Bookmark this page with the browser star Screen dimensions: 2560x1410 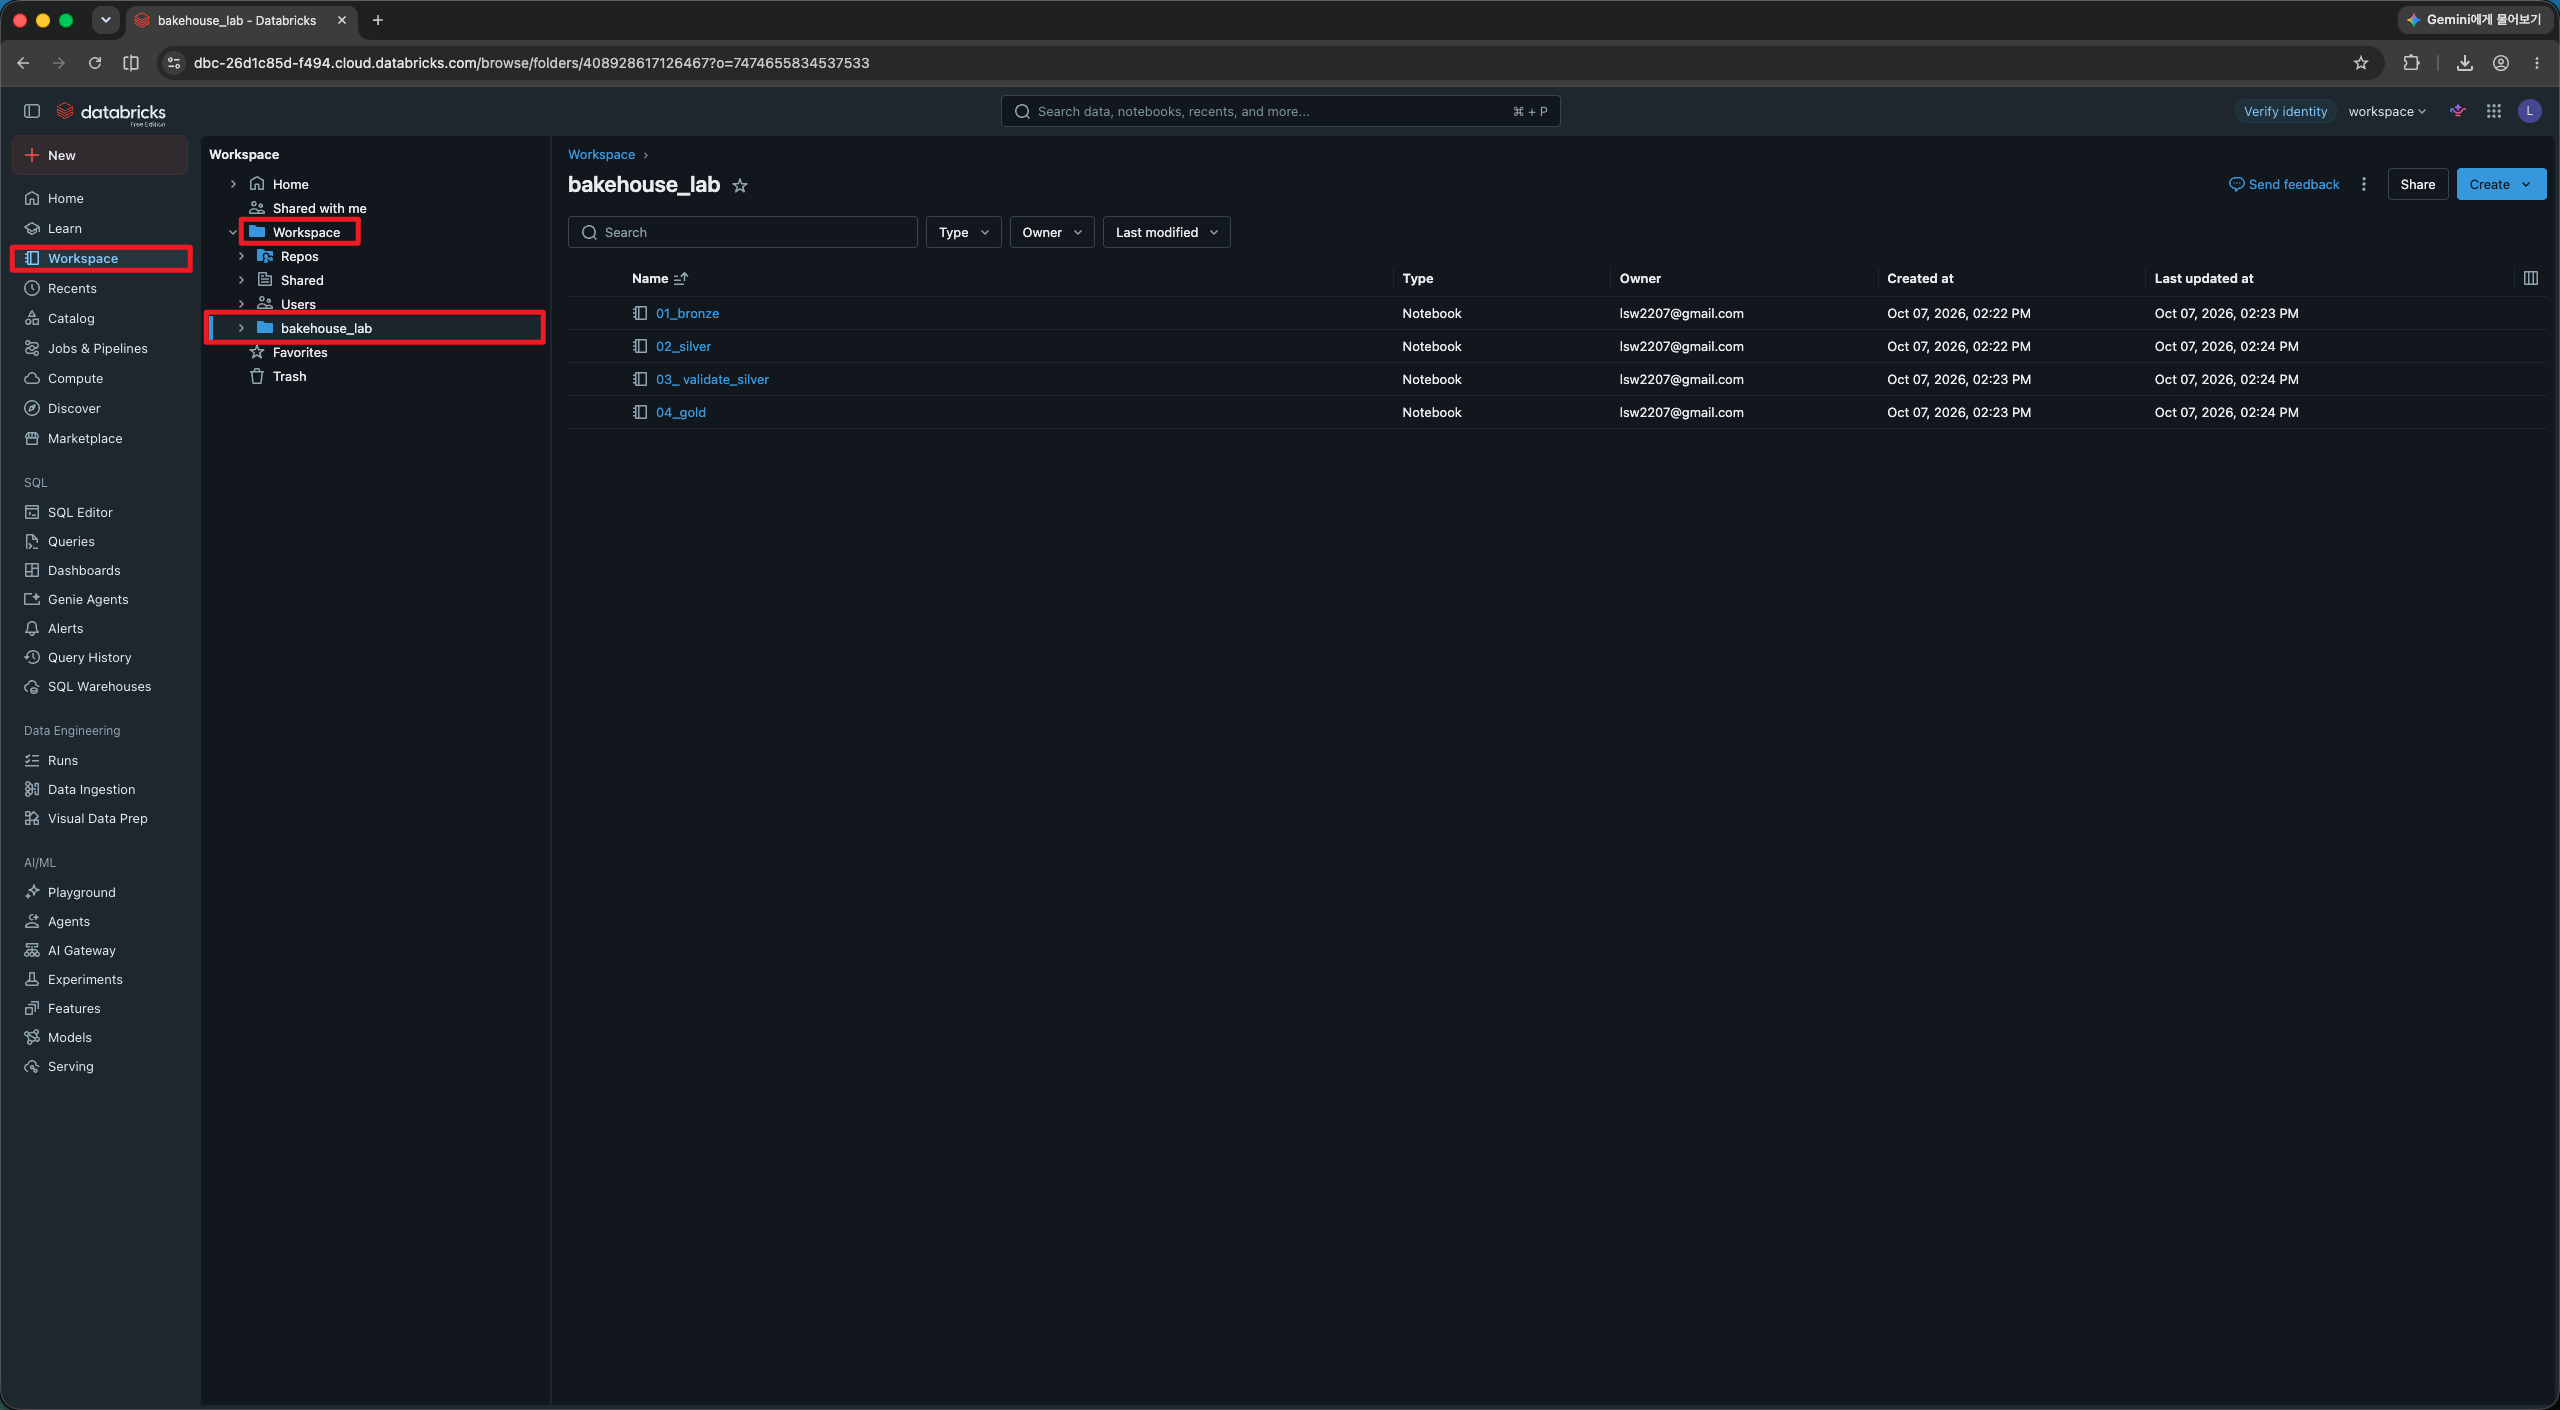point(2361,63)
